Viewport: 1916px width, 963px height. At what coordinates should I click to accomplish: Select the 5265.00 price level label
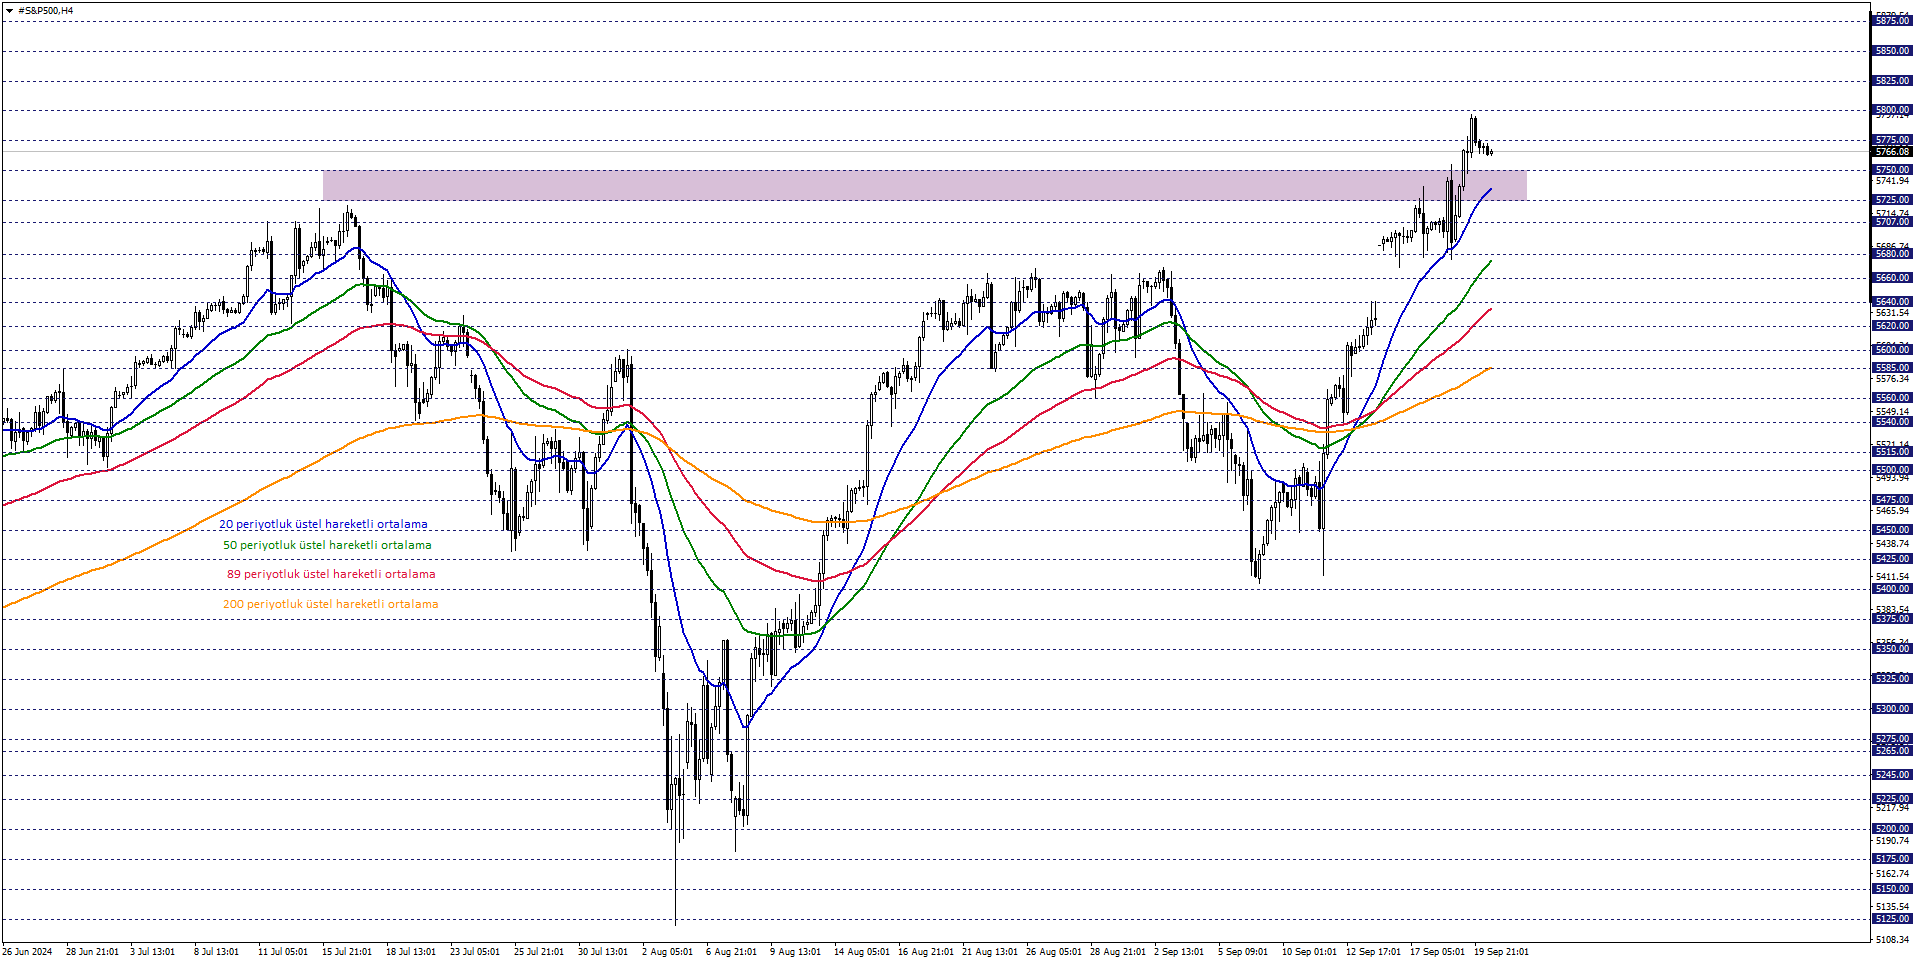point(1892,751)
